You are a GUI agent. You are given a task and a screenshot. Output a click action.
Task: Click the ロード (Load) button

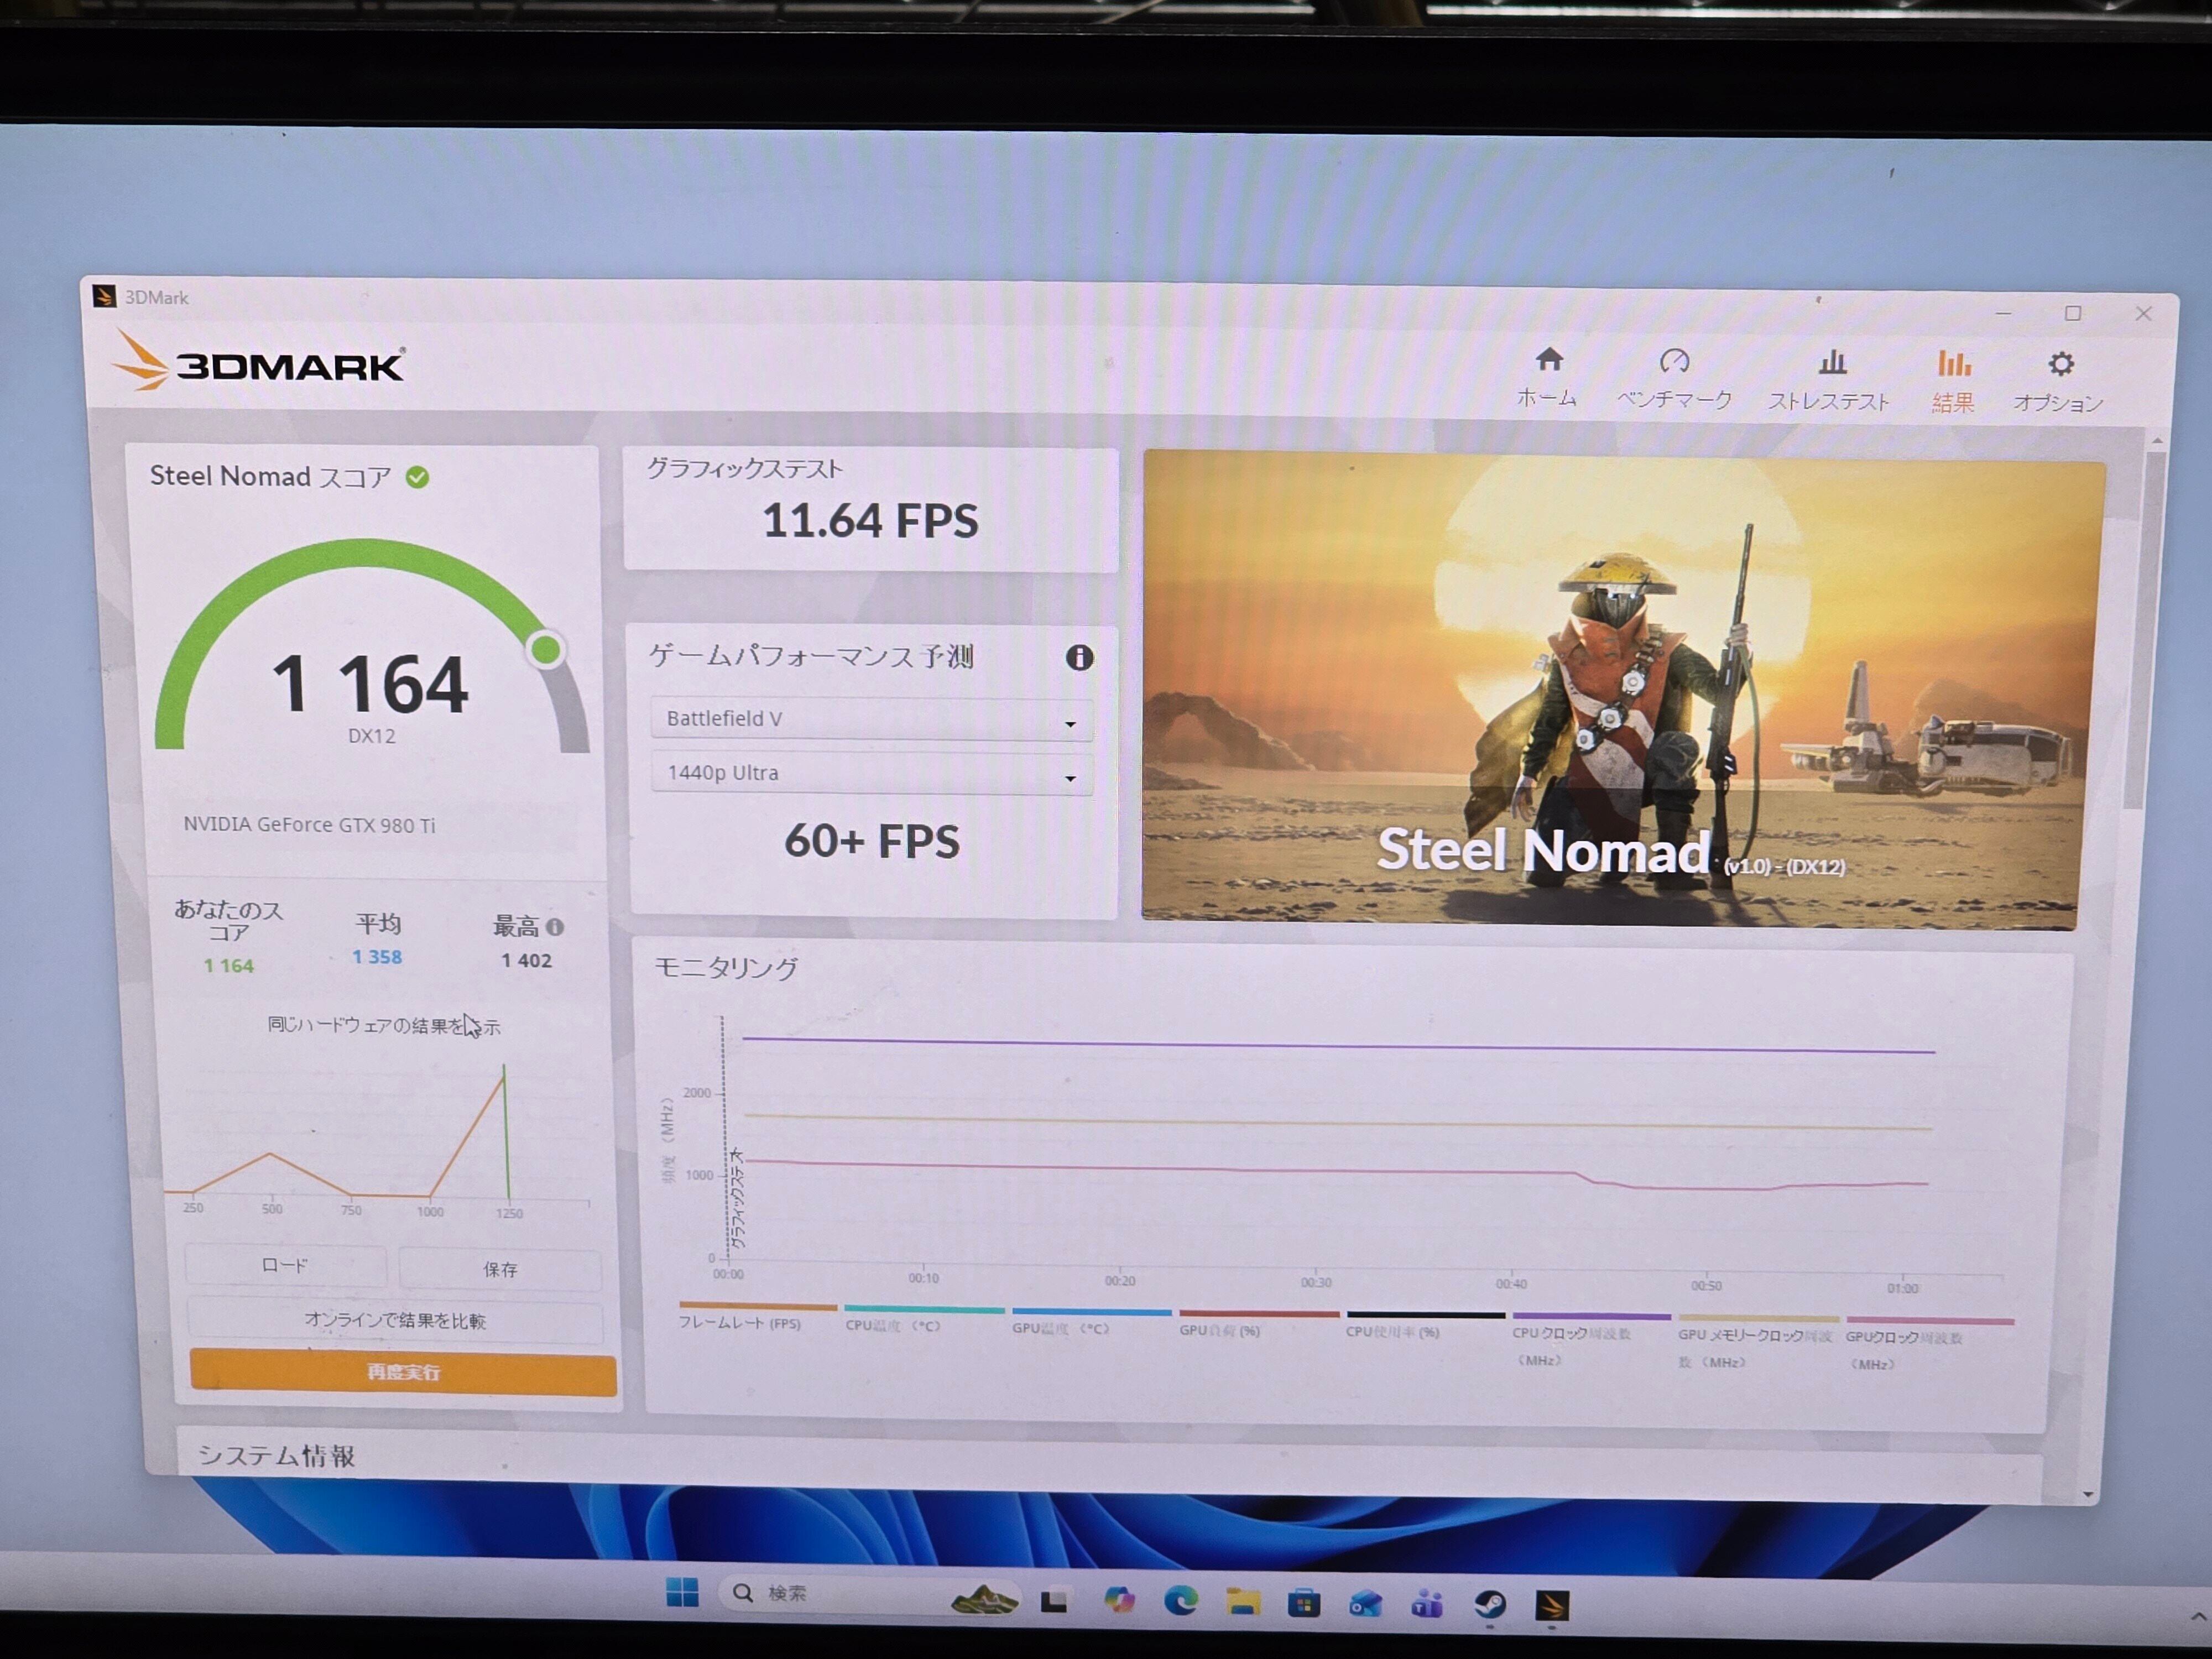[285, 1266]
